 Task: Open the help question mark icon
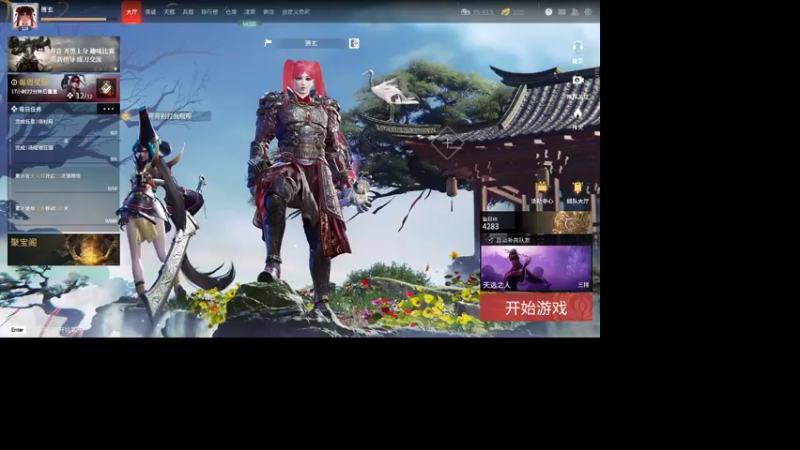click(548, 12)
